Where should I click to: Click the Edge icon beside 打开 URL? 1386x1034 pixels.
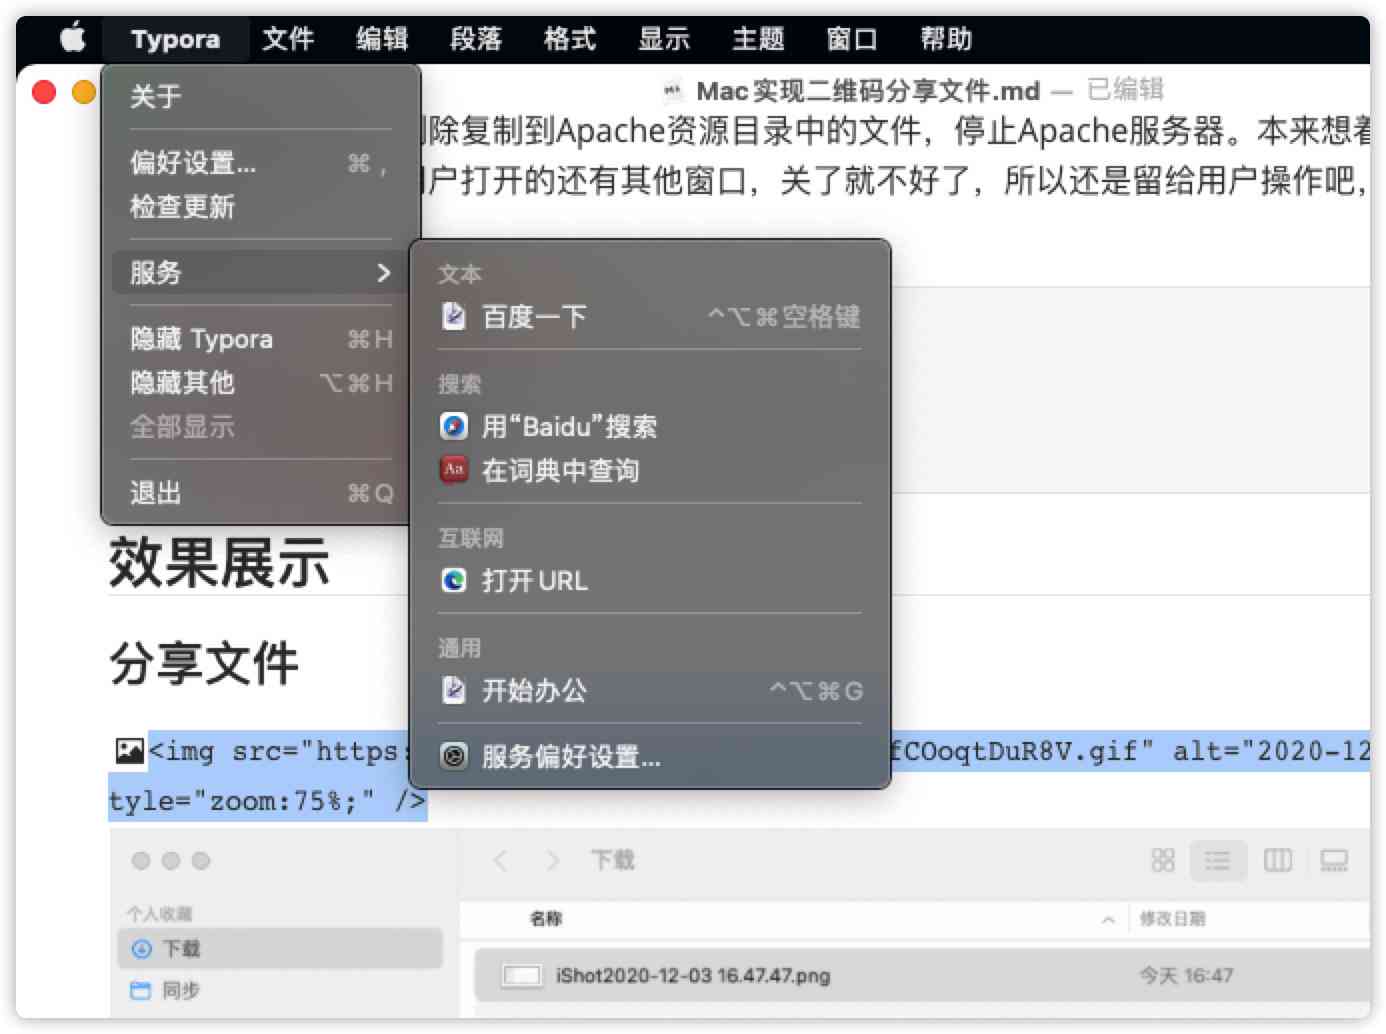pyautogui.click(x=454, y=580)
